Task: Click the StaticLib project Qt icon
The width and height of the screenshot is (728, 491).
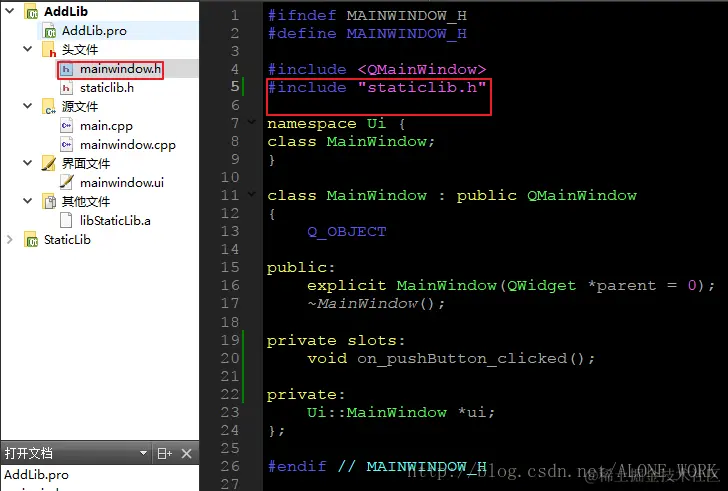Action: point(31,240)
